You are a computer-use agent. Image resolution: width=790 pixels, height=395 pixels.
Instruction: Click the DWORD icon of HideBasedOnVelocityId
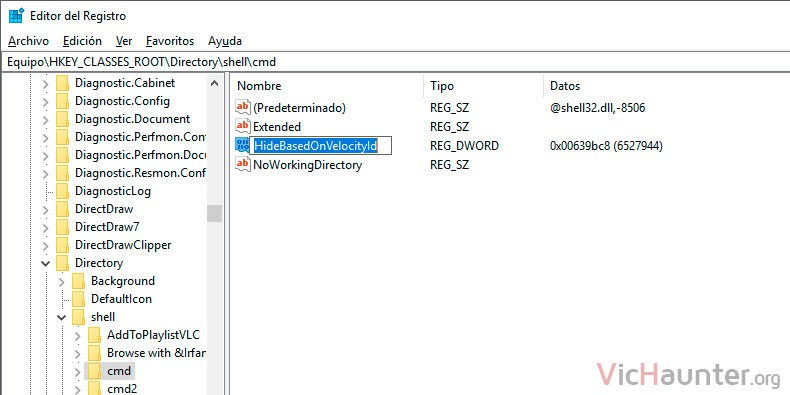[x=242, y=146]
